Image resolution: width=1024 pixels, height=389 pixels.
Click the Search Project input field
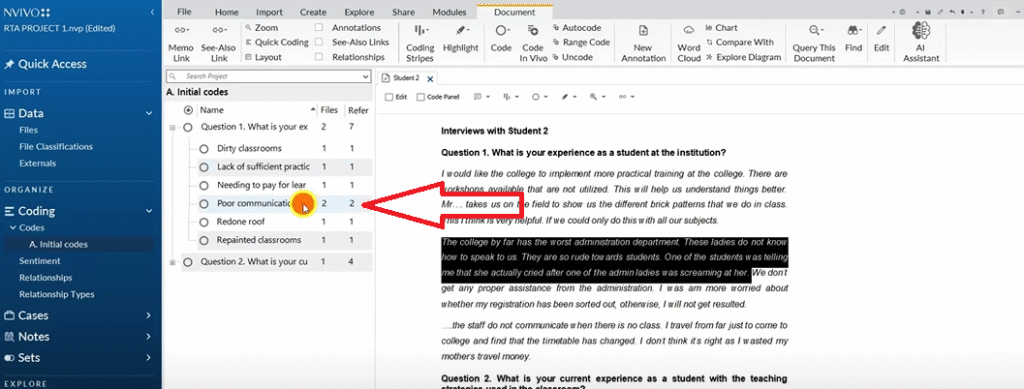(268, 77)
